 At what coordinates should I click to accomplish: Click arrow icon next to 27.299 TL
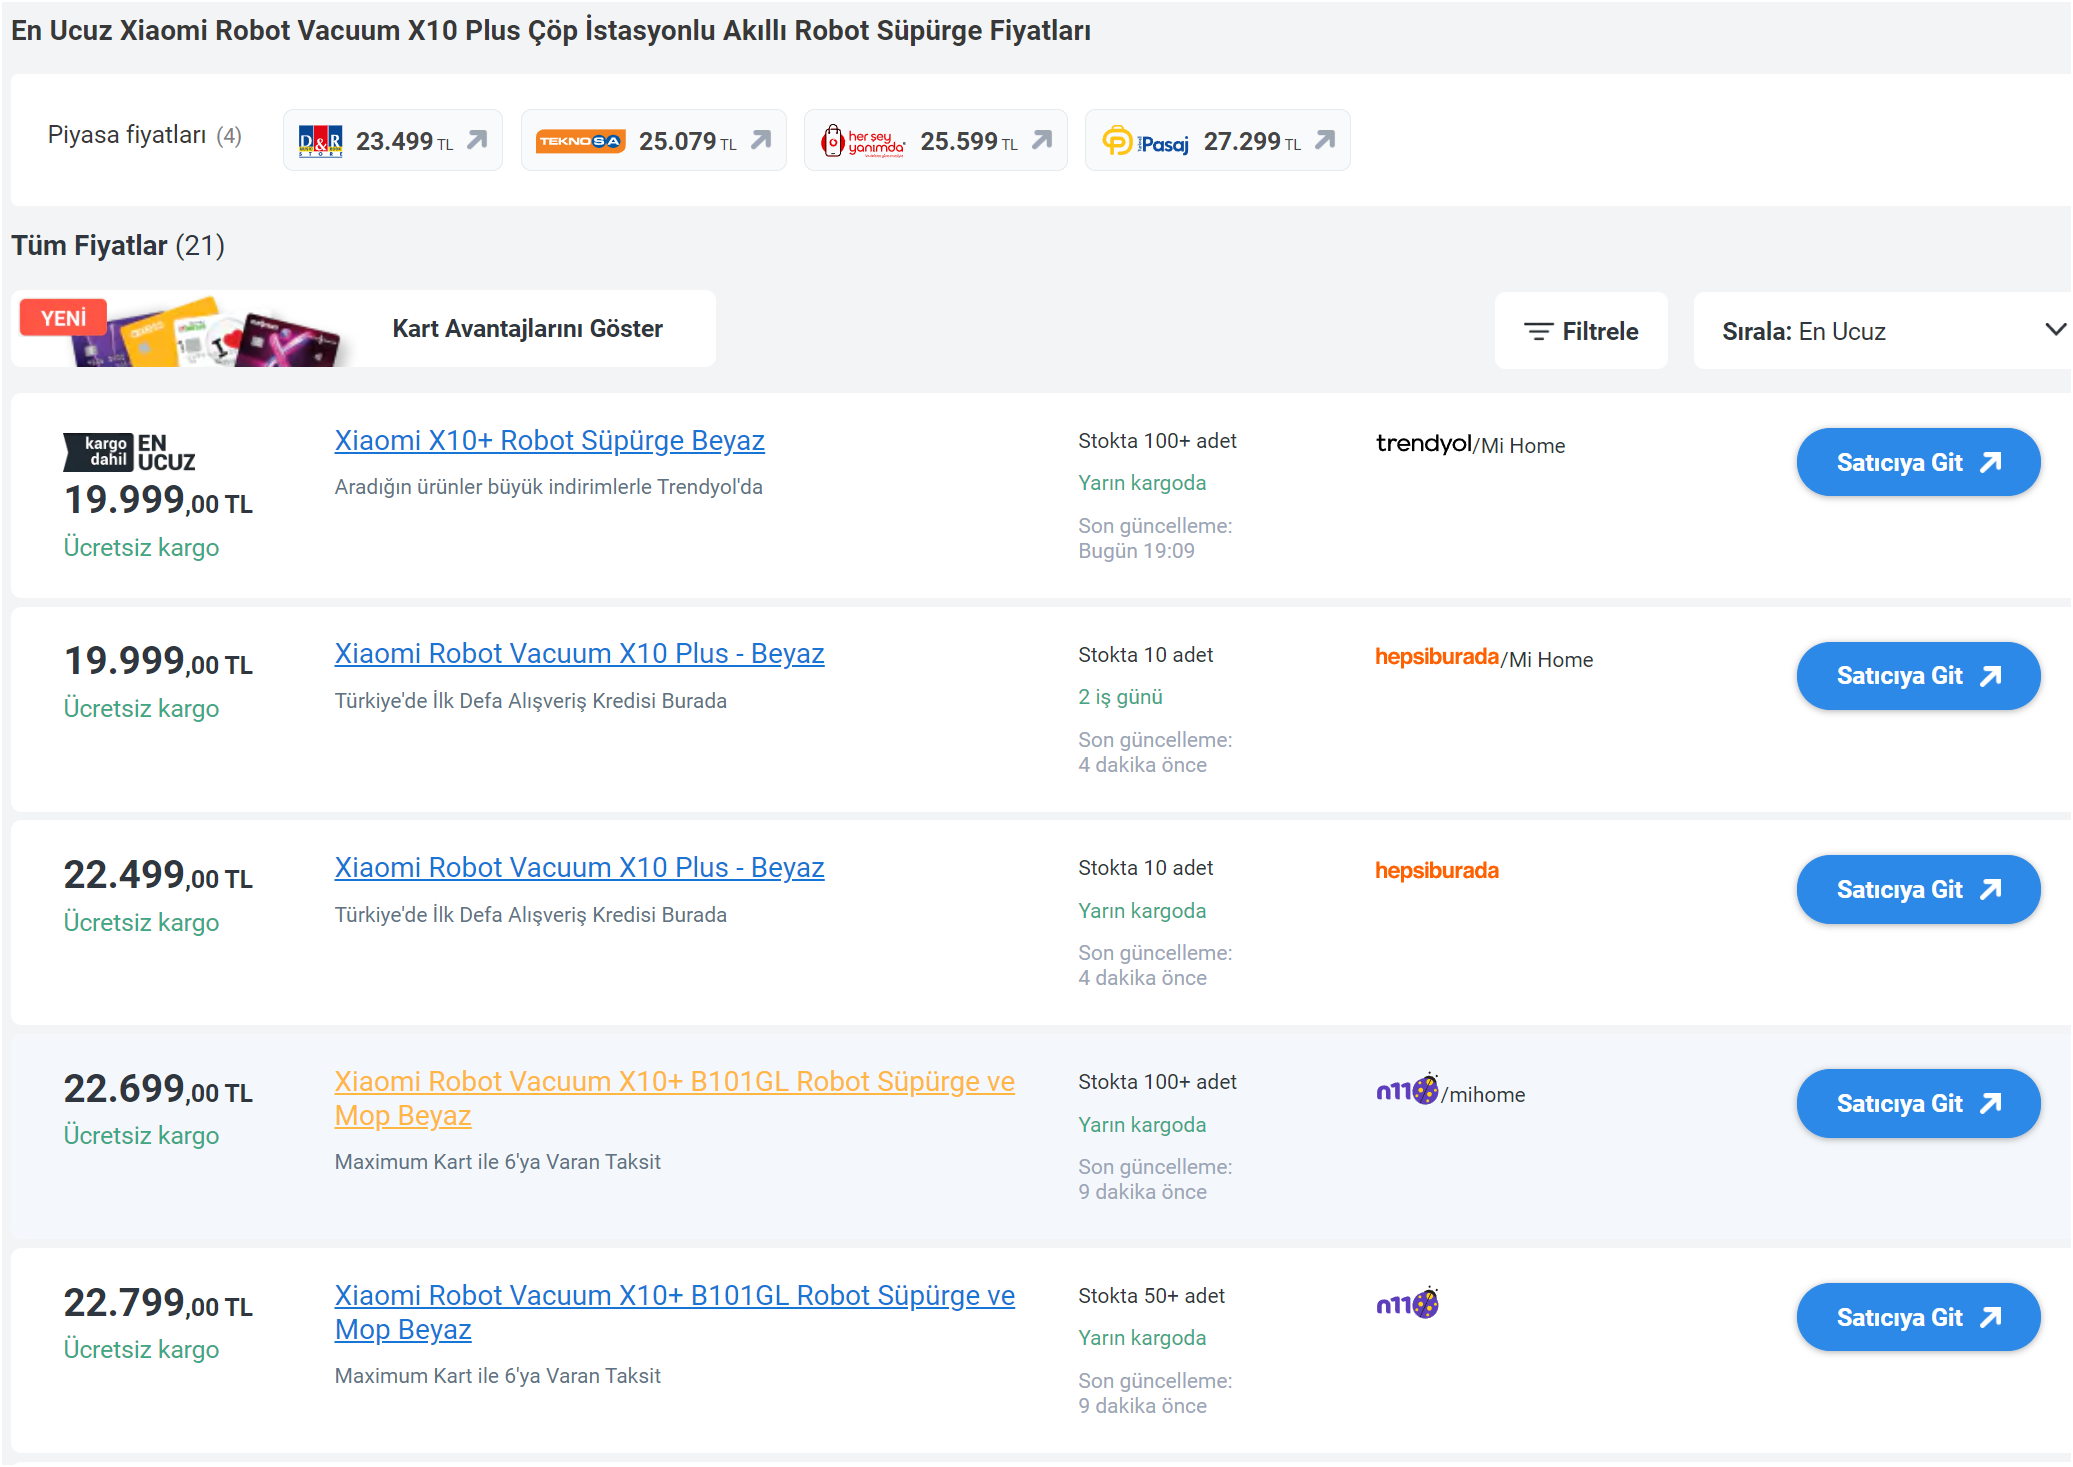1325,140
